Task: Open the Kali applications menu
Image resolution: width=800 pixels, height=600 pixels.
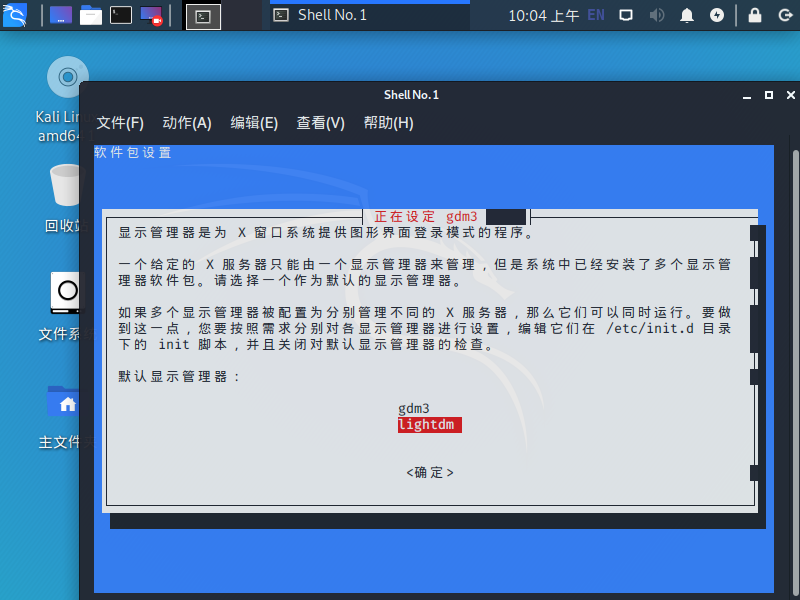Action: point(15,15)
